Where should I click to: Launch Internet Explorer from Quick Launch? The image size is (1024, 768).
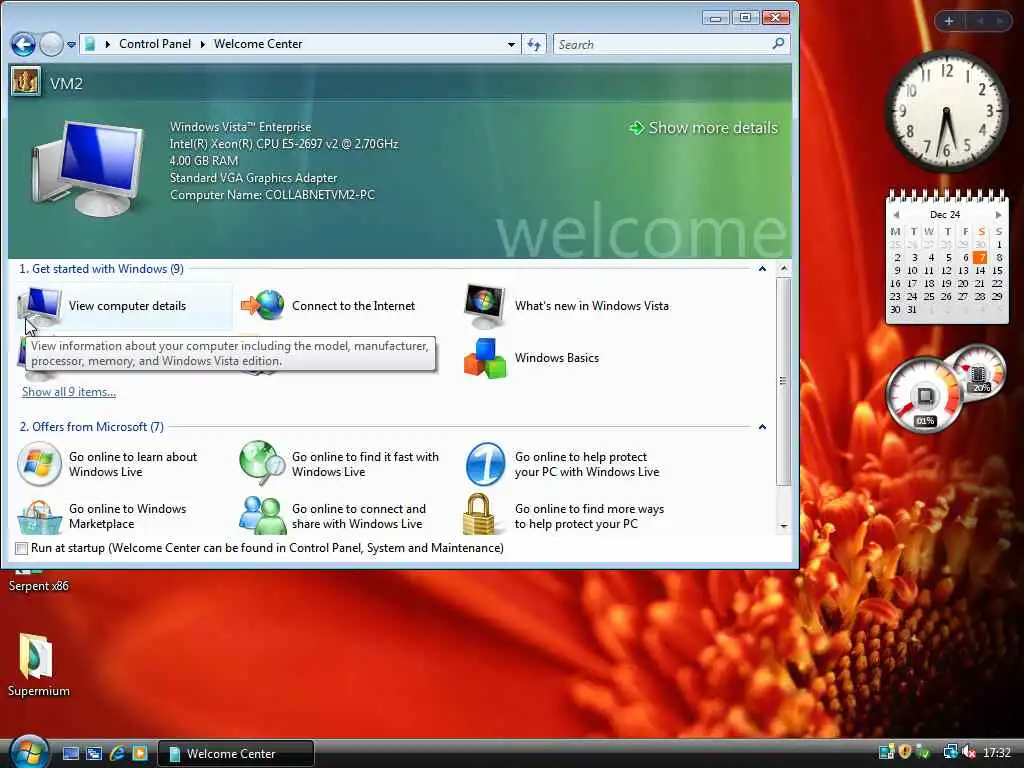(118, 753)
